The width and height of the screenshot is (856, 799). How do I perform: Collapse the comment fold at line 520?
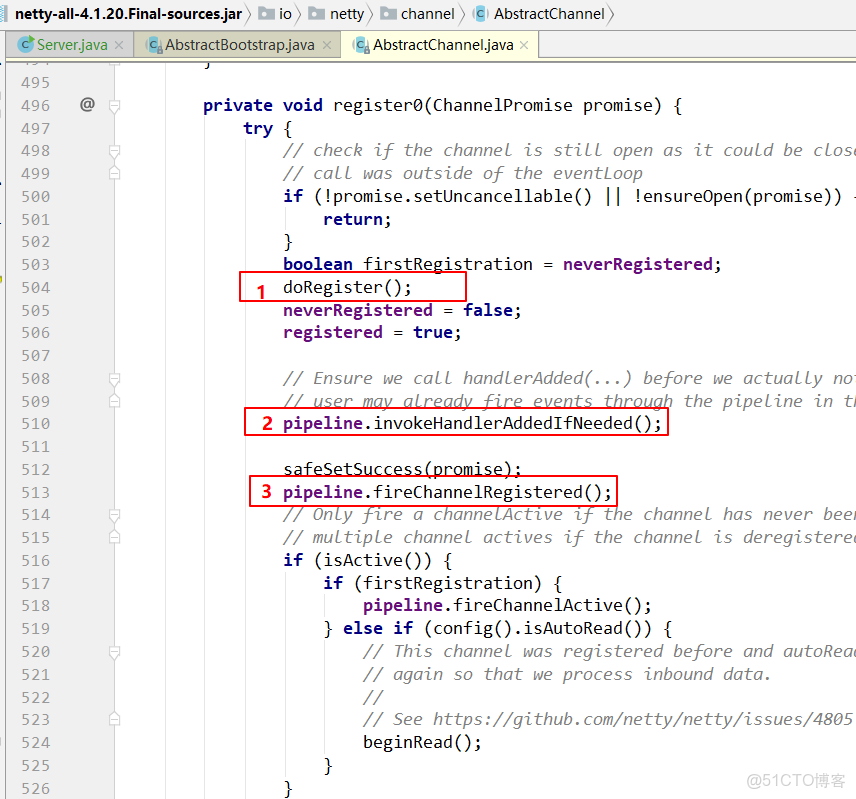pos(114,652)
